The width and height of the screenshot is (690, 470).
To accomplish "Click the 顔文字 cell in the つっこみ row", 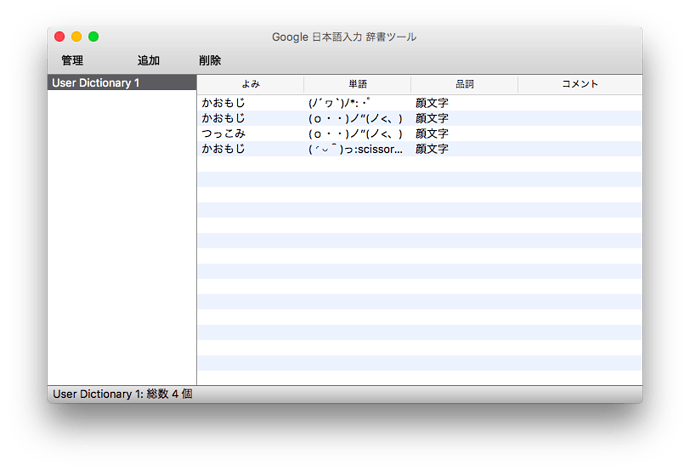I will click(432, 133).
